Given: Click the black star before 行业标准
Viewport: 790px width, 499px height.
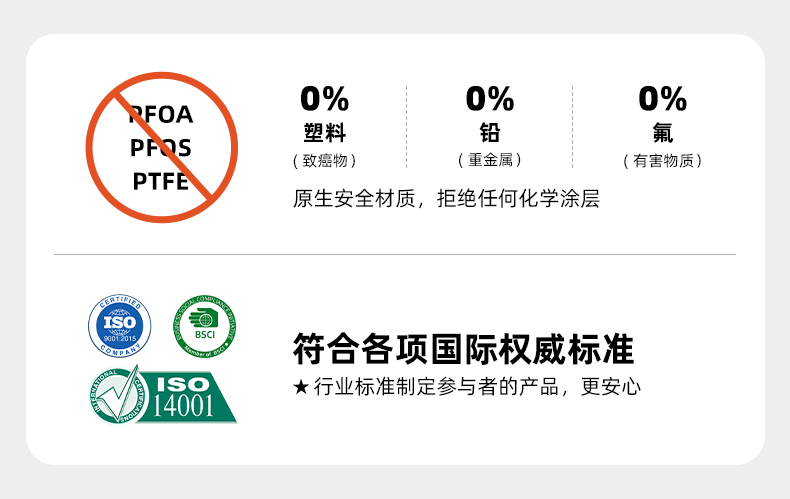Looking at the screenshot, I should click(300, 387).
